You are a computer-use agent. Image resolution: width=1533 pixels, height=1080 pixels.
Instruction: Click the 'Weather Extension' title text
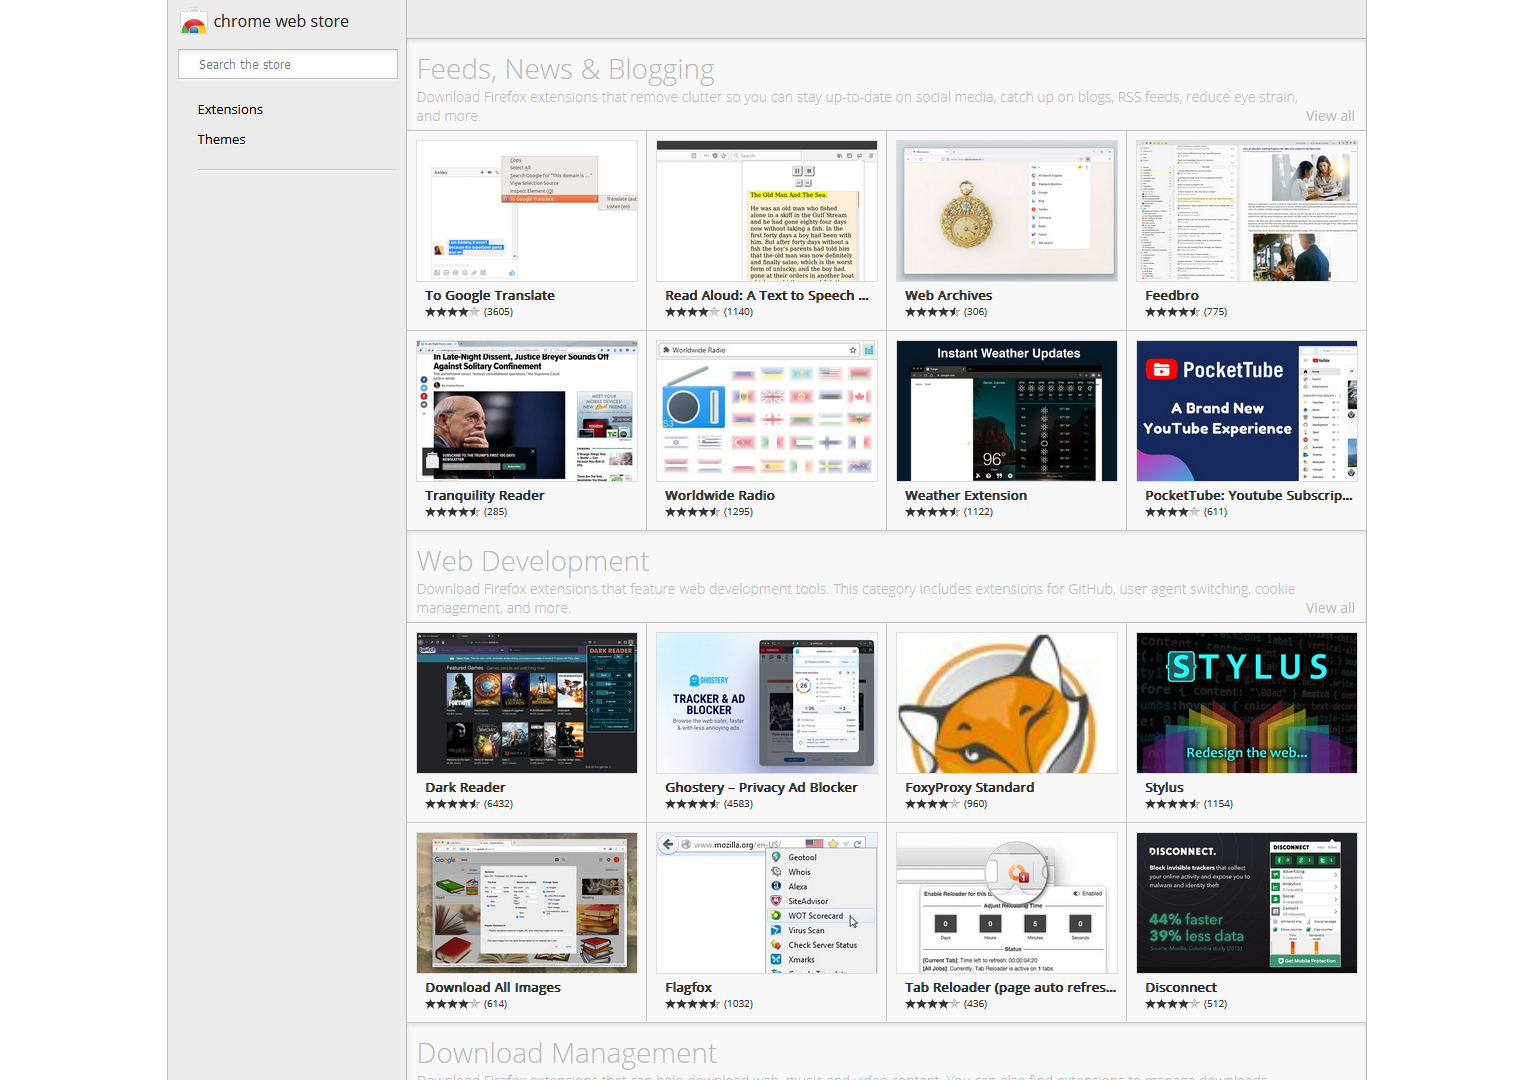[966, 495]
